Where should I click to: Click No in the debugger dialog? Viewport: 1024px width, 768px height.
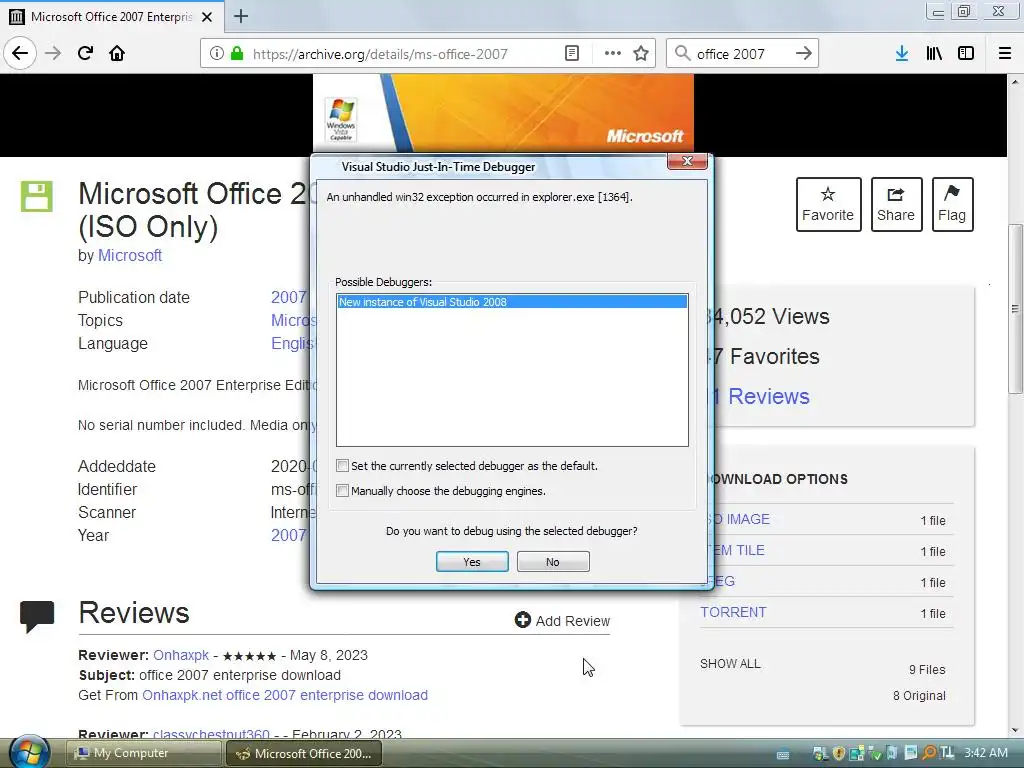[552, 562]
